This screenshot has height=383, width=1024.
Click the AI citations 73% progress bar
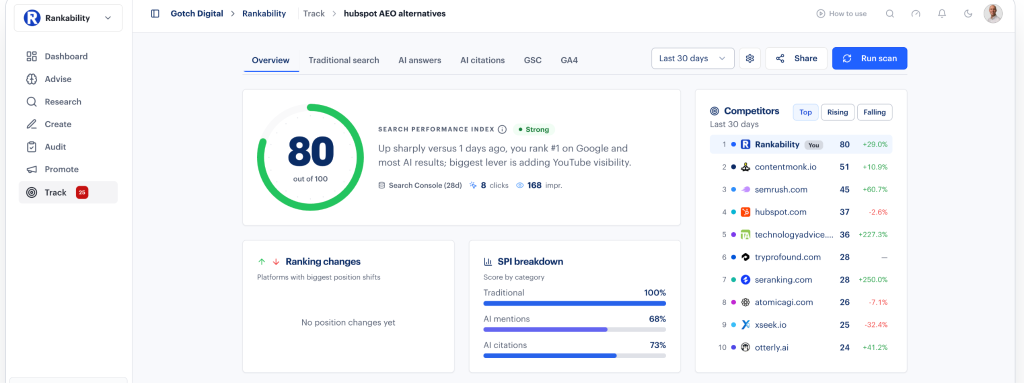(575, 356)
